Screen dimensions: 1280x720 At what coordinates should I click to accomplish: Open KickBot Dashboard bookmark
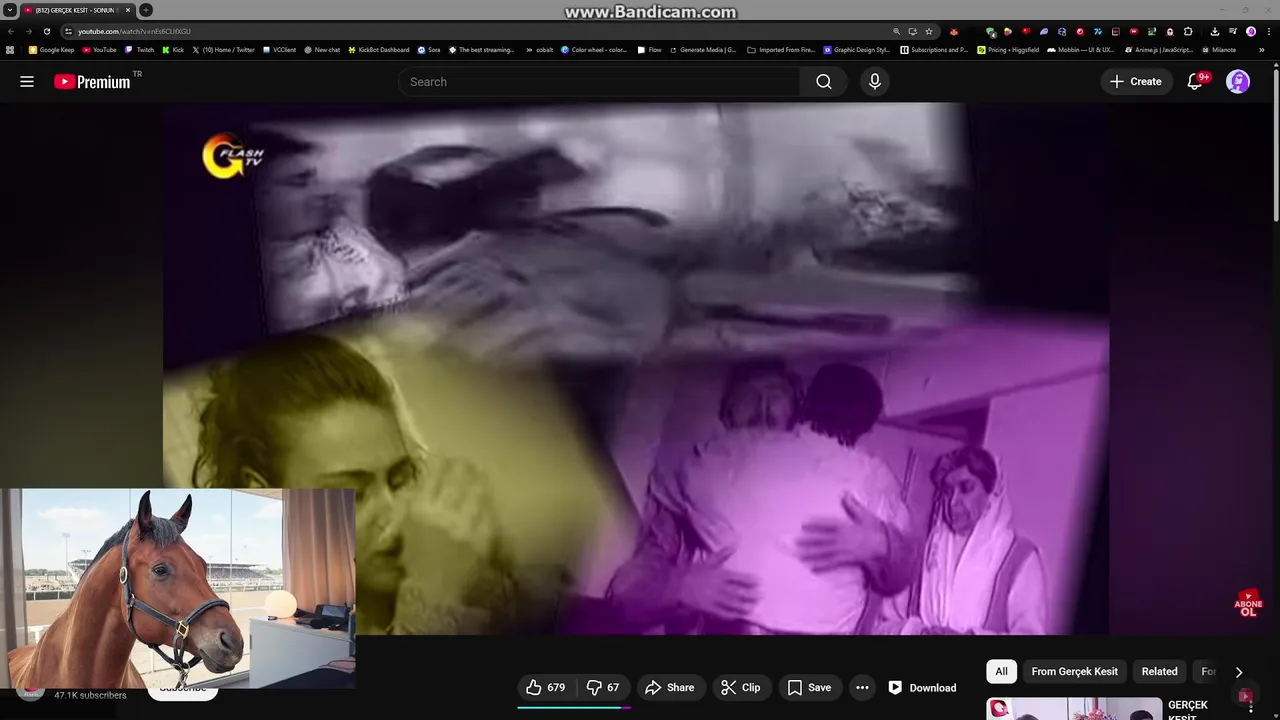[379, 49]
